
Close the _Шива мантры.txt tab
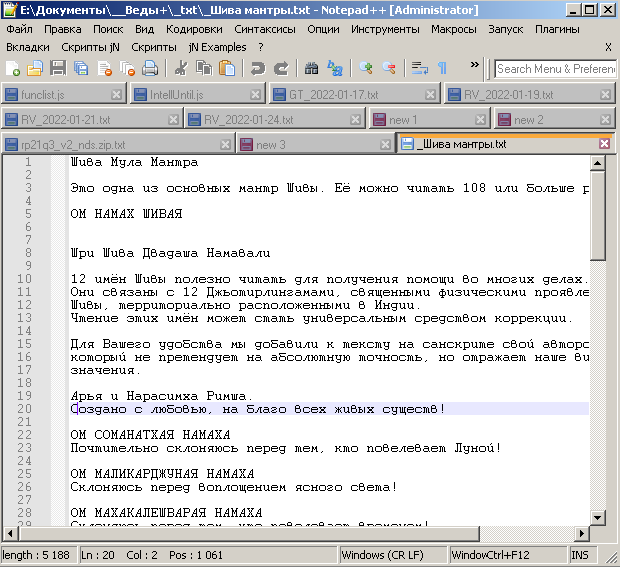pyautogui.click(x=605, y=144)
